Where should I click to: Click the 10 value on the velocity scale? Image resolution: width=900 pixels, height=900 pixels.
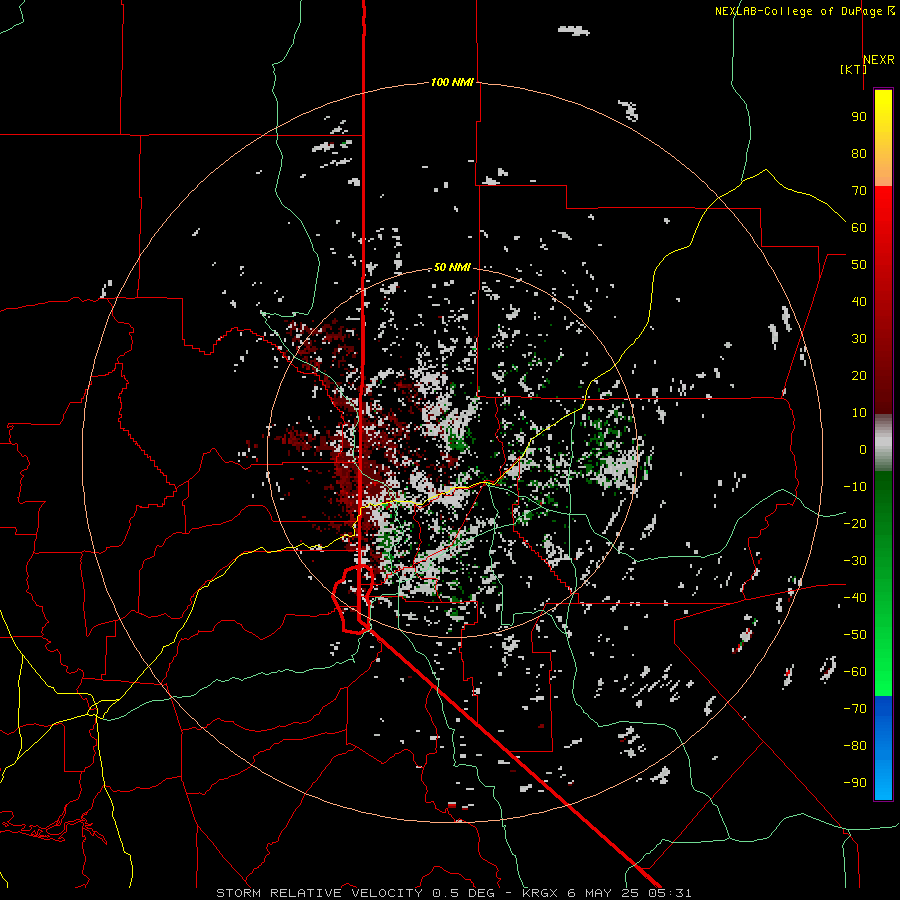(x=859, y=413)
